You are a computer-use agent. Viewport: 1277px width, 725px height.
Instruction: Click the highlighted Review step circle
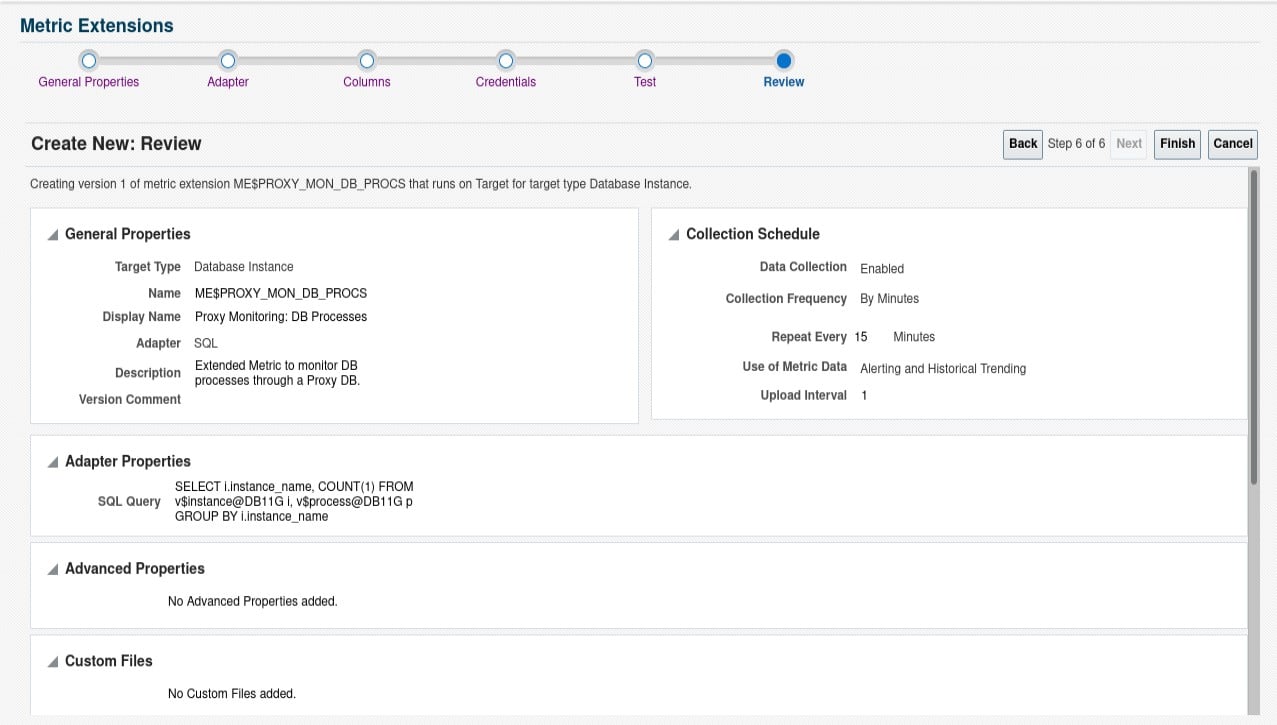click(x=783, y=59)
